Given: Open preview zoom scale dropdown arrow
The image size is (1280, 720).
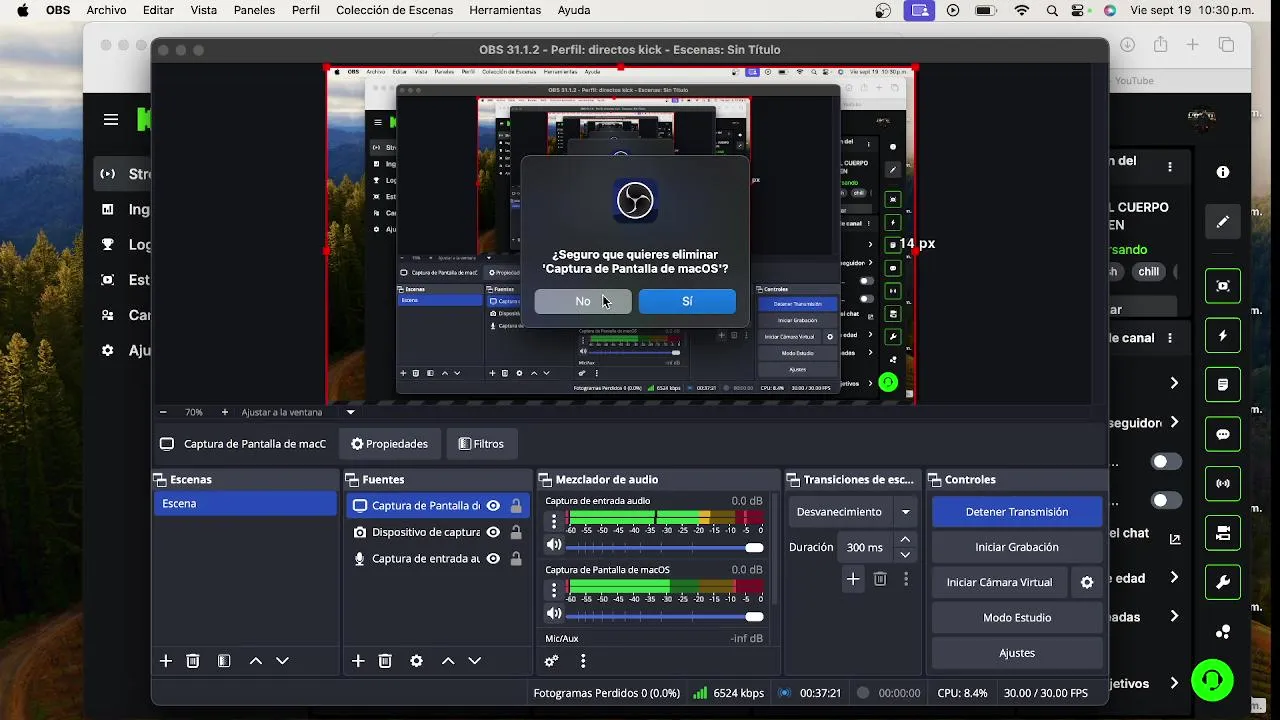Looking at the screenshot, I should tap(350, 412).
